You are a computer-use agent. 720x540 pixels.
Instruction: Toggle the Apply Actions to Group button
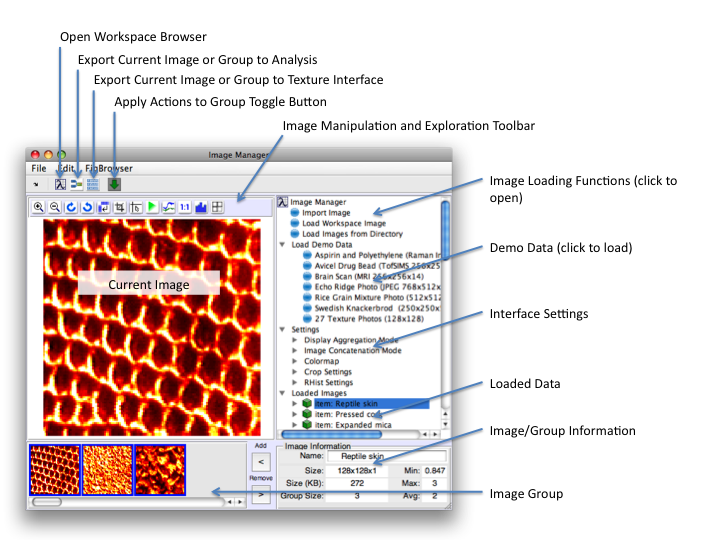tap(114, 184)
